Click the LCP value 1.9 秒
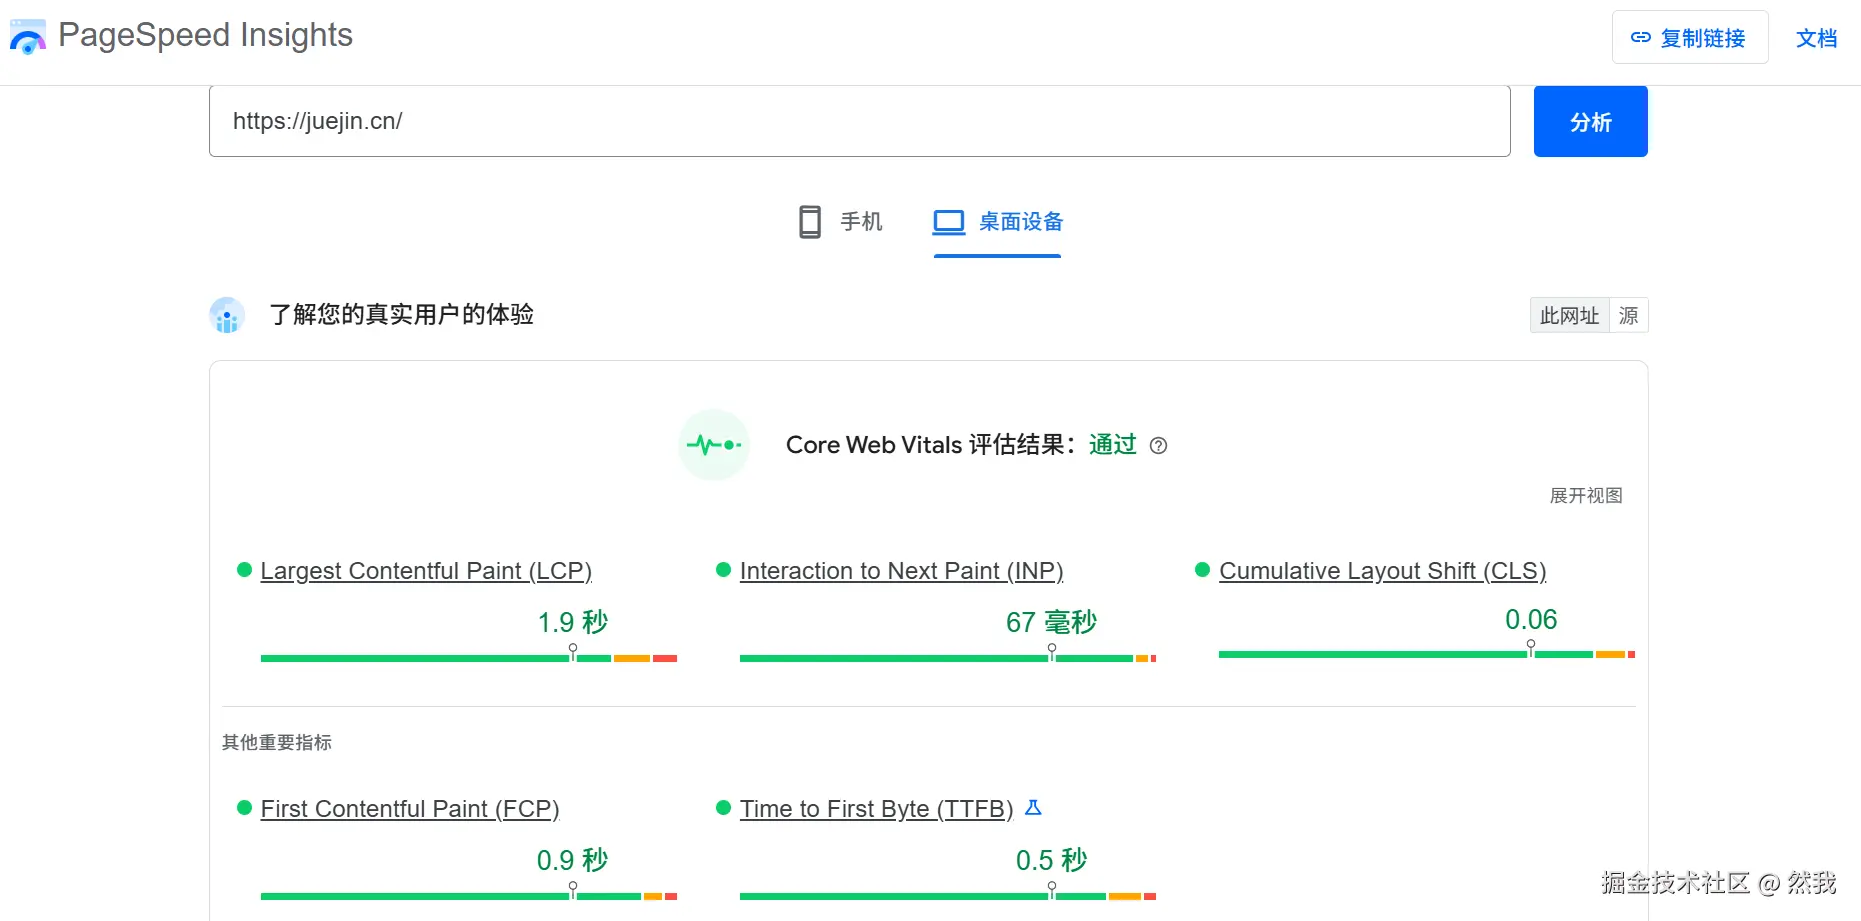 [x=573, y=622]
